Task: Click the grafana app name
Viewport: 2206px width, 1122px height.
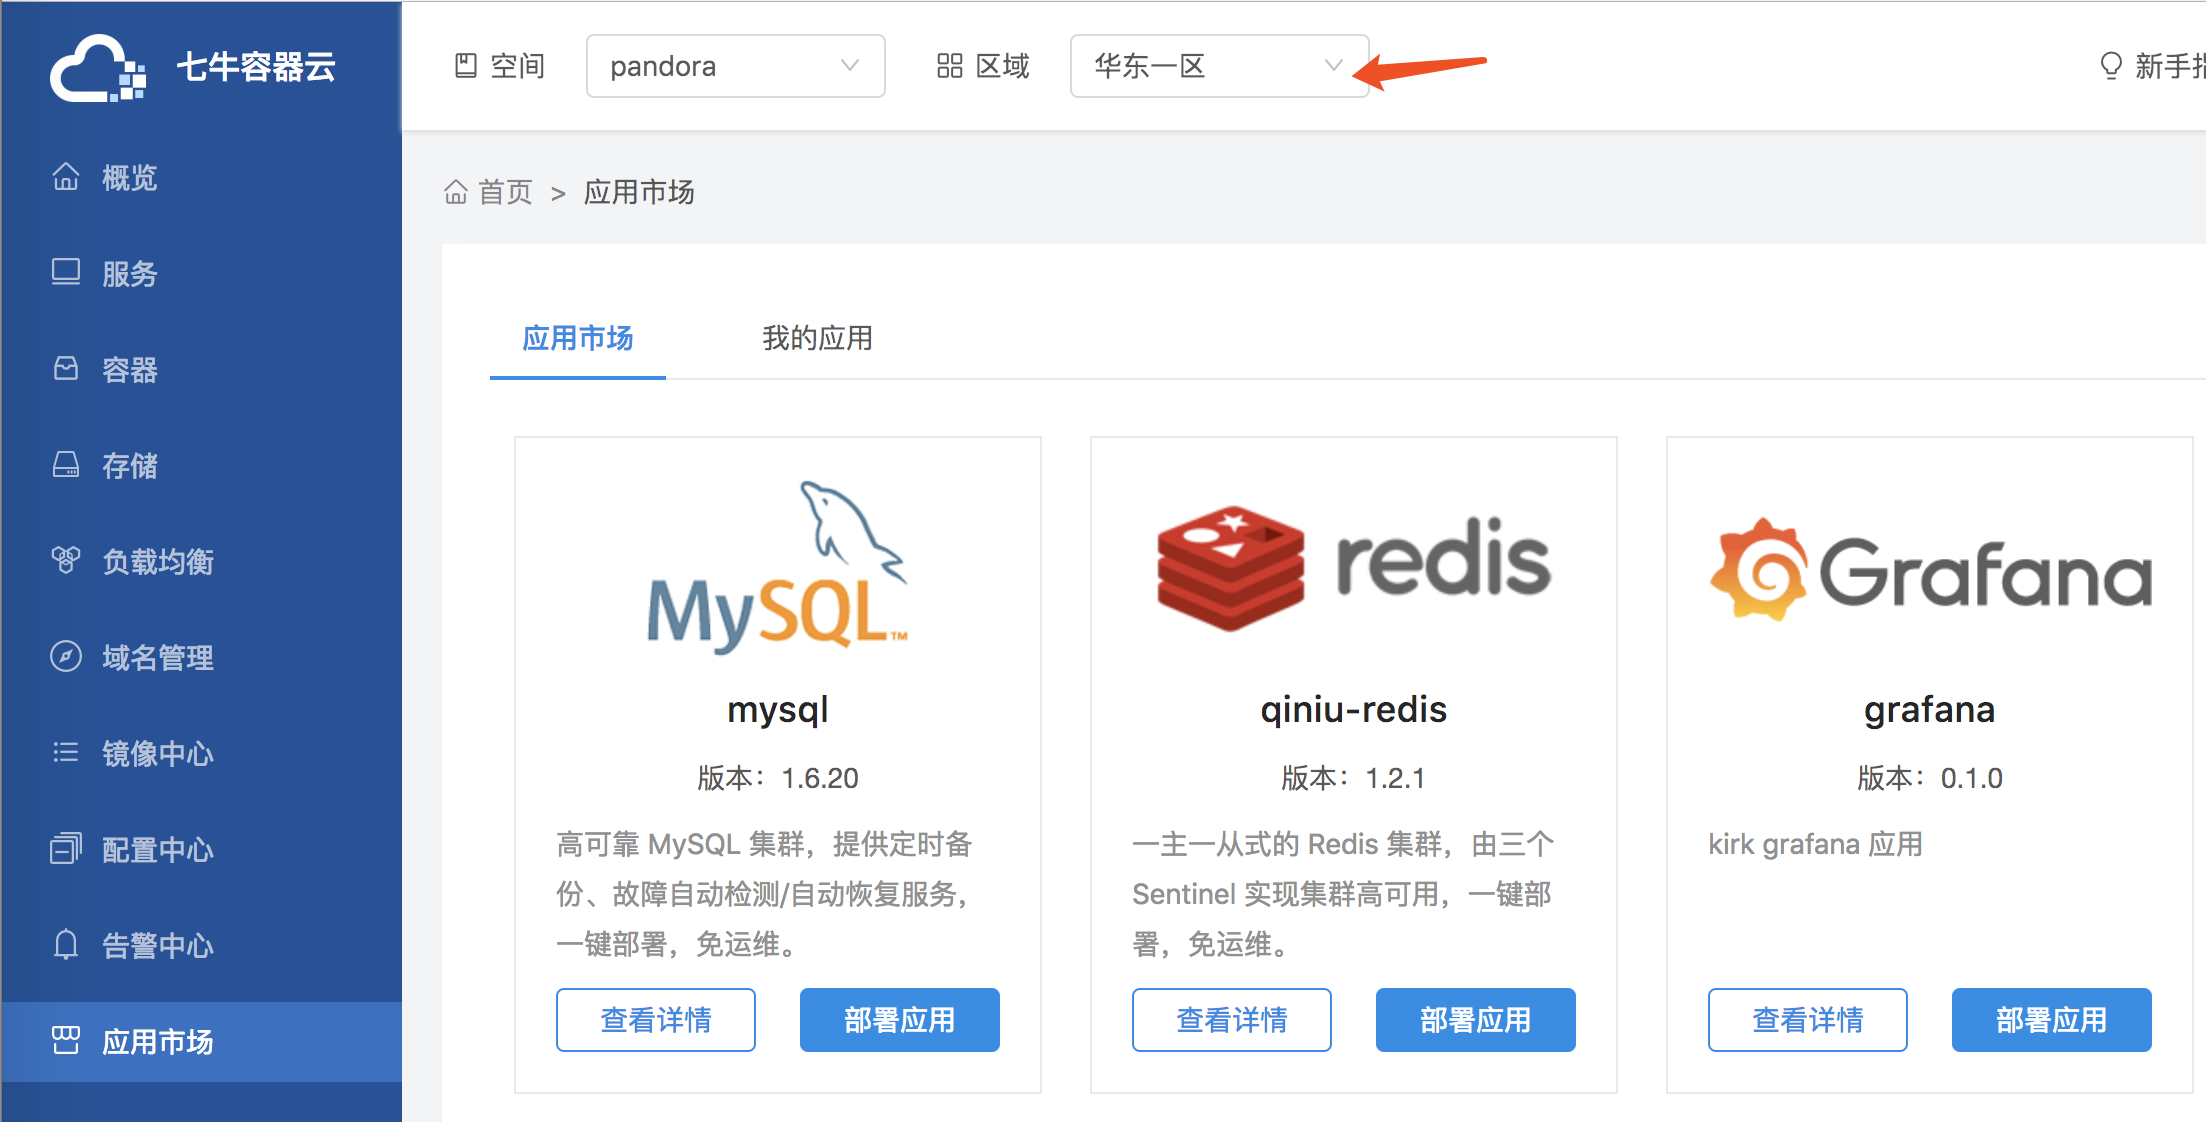Action: [1930, 710]
